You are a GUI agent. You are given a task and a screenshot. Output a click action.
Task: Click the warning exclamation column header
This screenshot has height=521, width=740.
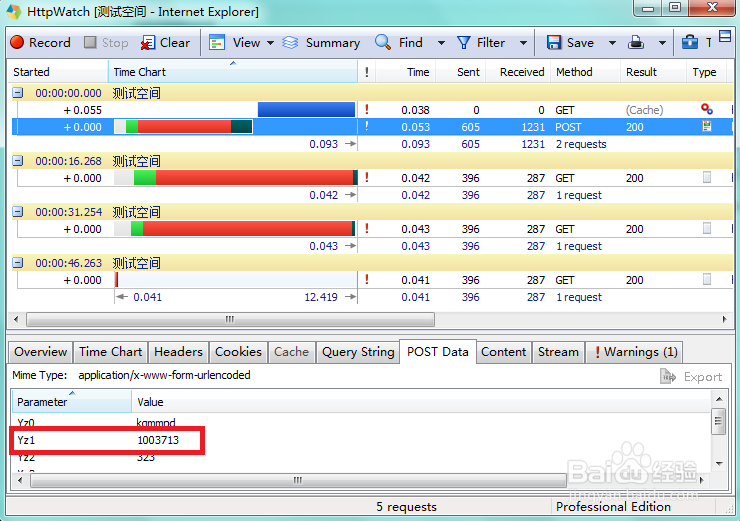367,72
